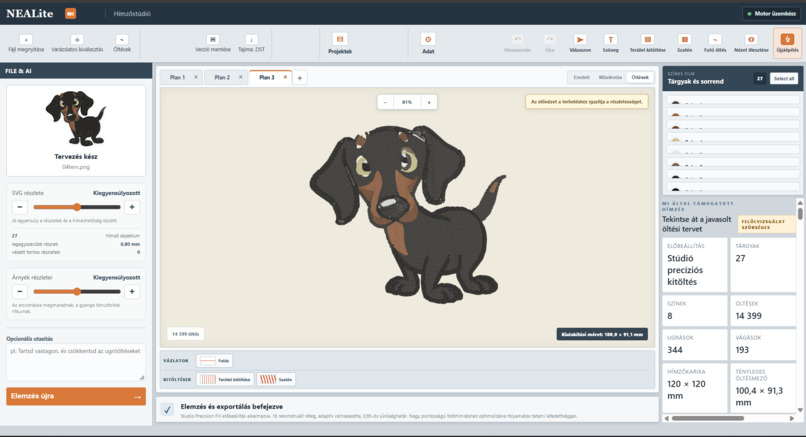
Task: Click the Hímzőstúdió header label
Action: 132,14
